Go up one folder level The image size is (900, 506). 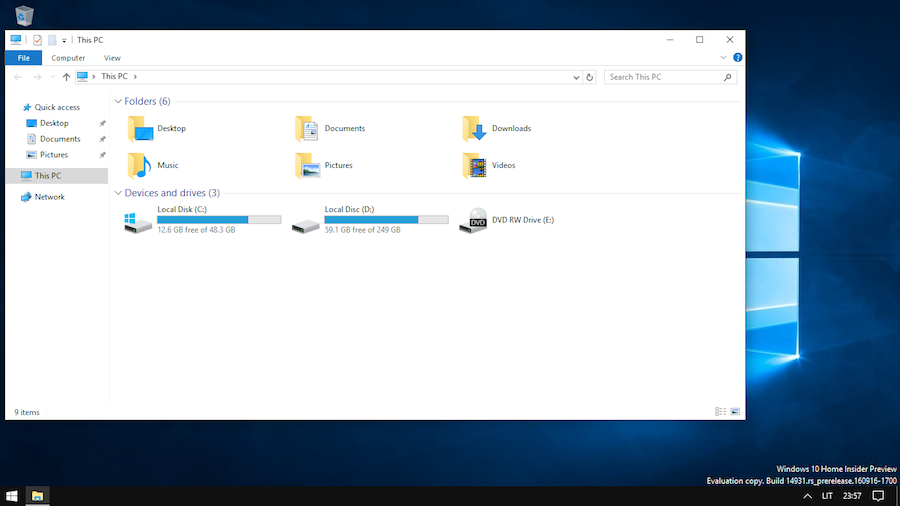pos(66,77)
